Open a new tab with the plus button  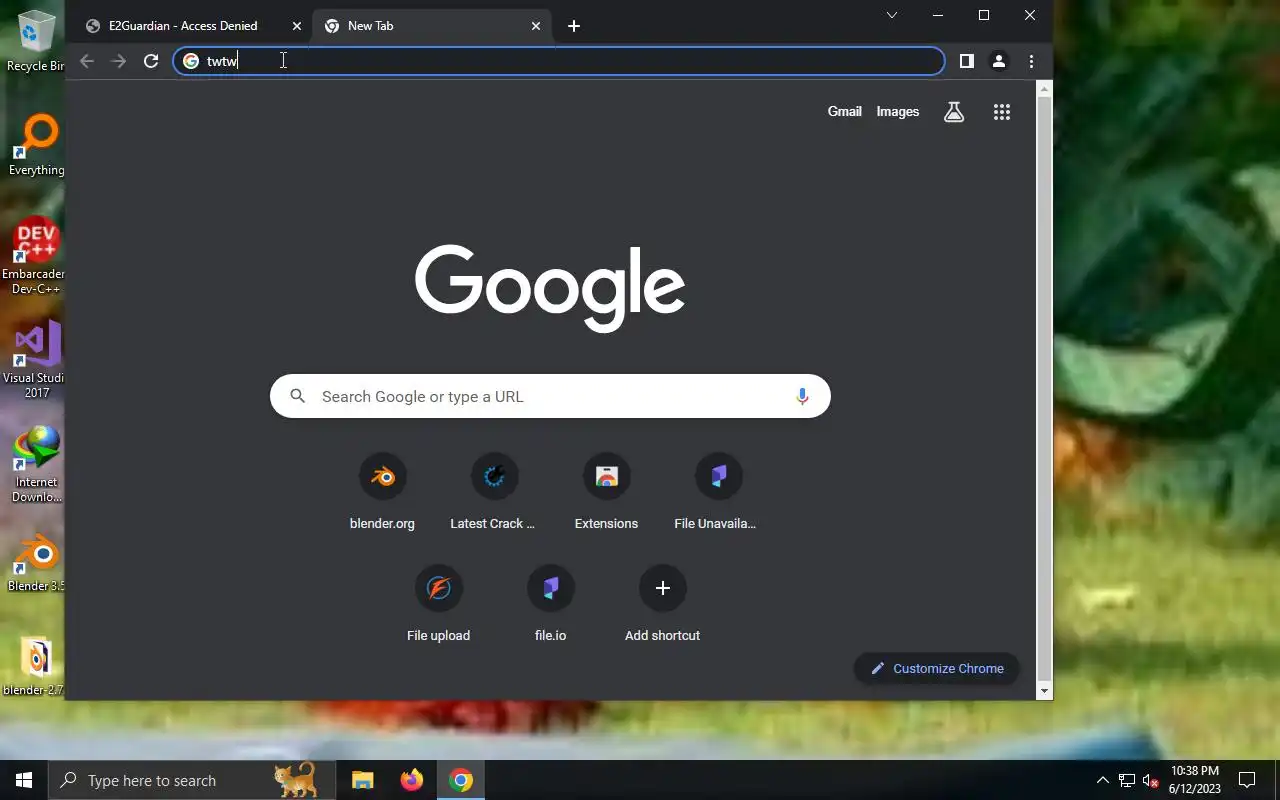573,26
